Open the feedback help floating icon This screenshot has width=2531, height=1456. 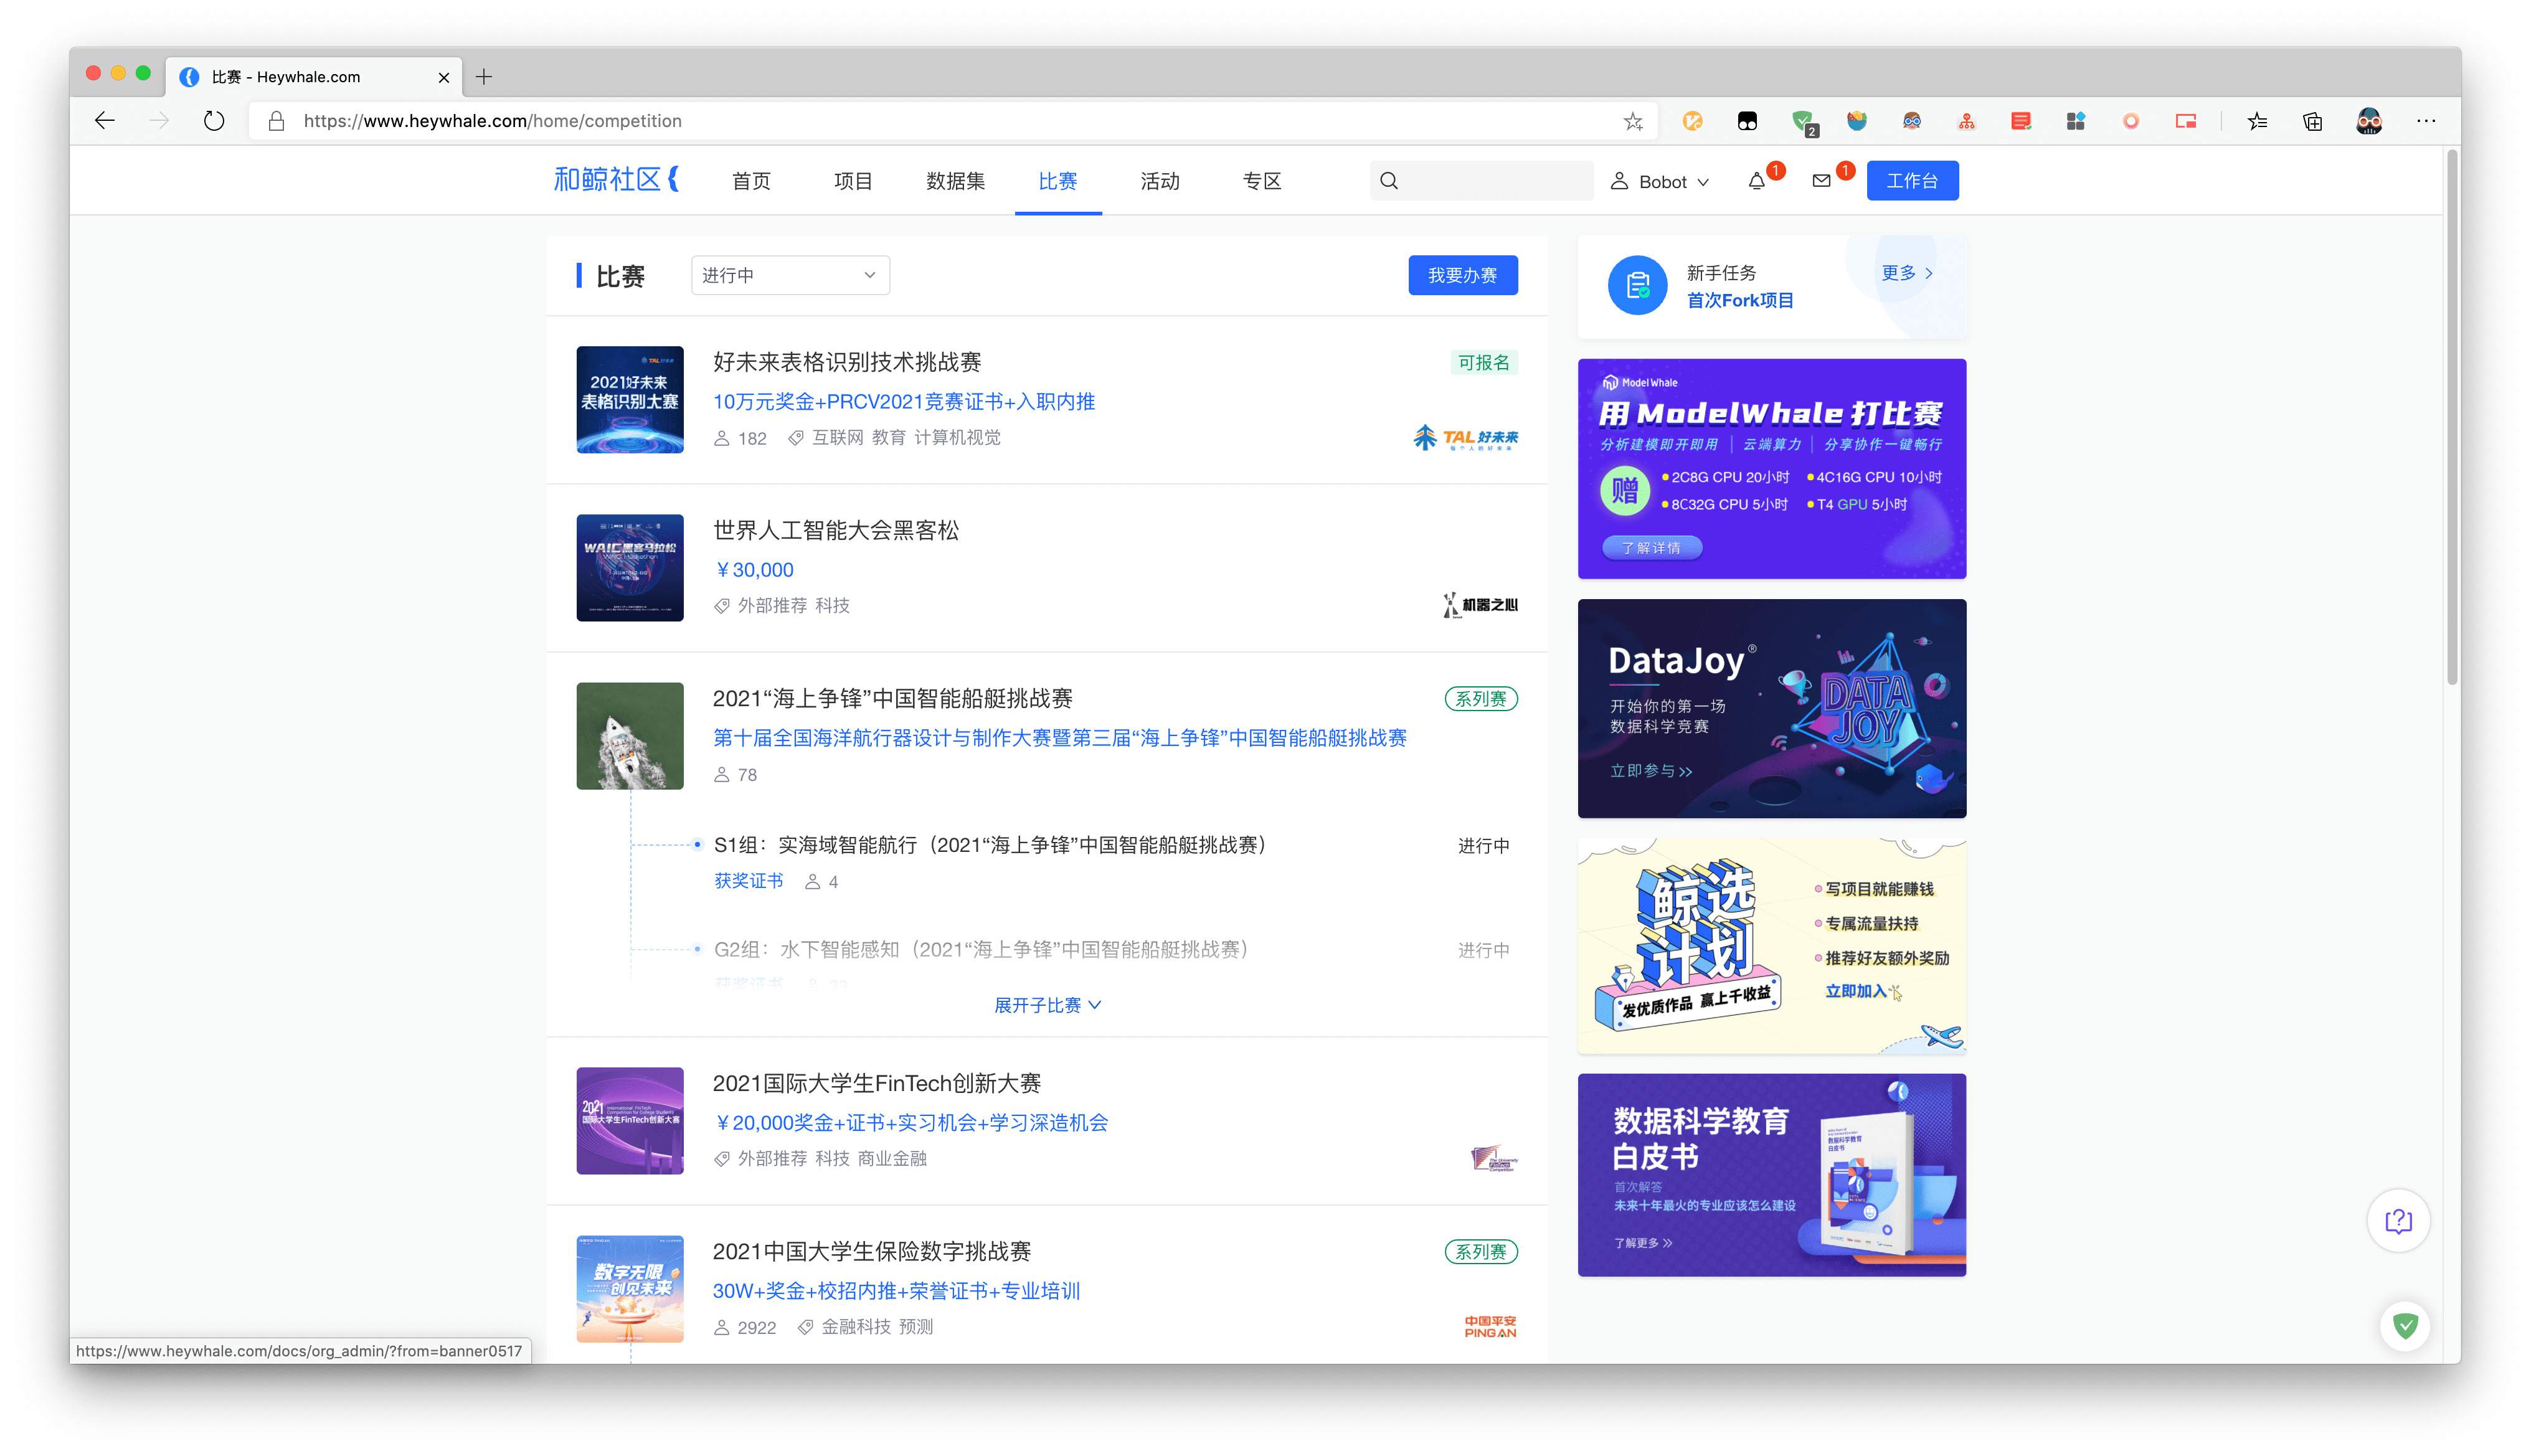click(2398, 1220)
